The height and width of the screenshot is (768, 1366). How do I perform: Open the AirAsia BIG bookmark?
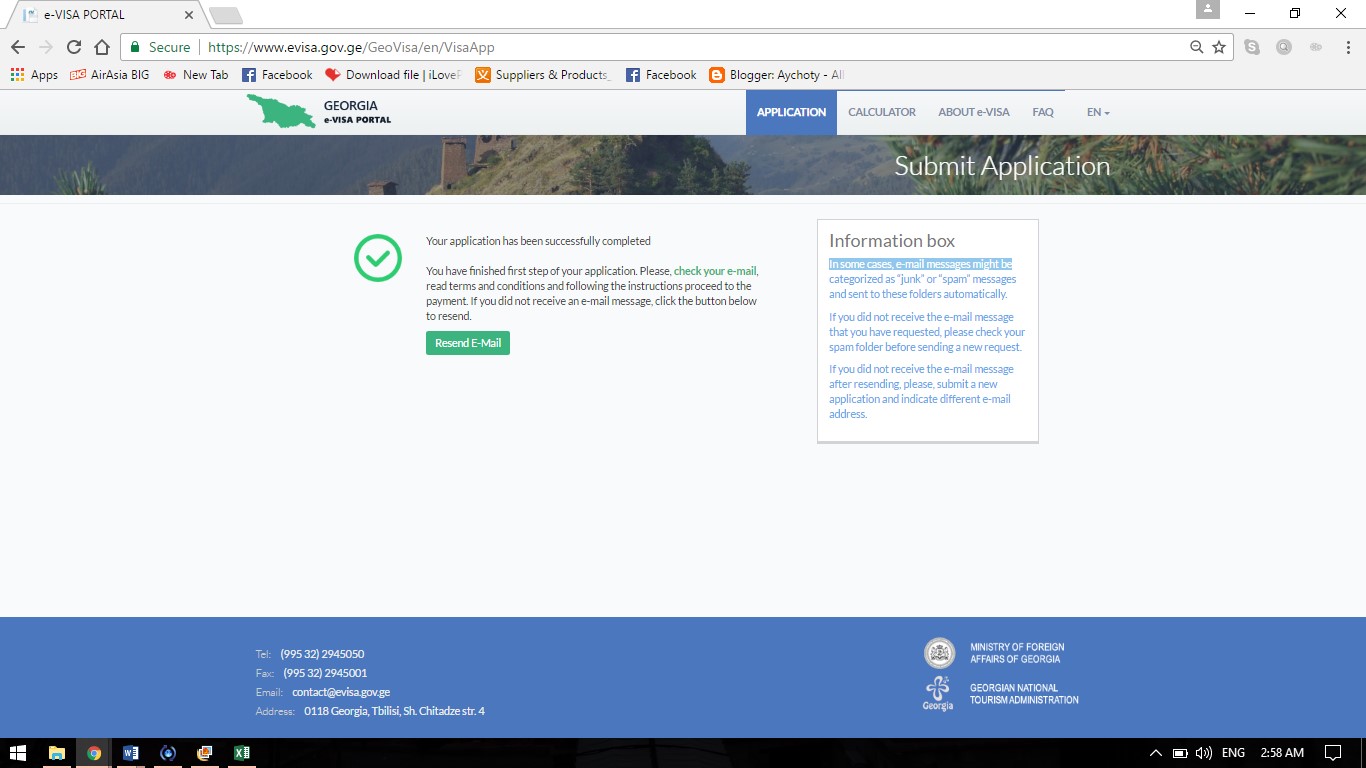coord(109,75)
